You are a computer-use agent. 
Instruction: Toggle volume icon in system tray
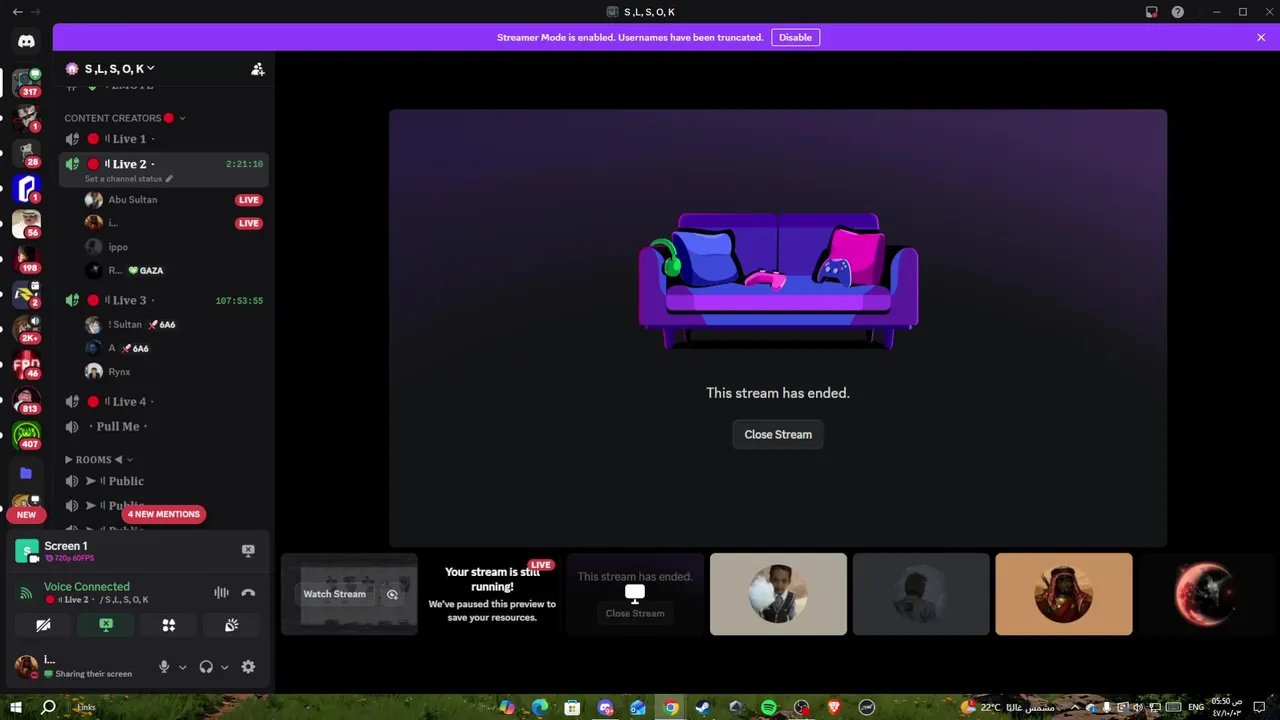pyautogui.click(x=1137, y=707)
